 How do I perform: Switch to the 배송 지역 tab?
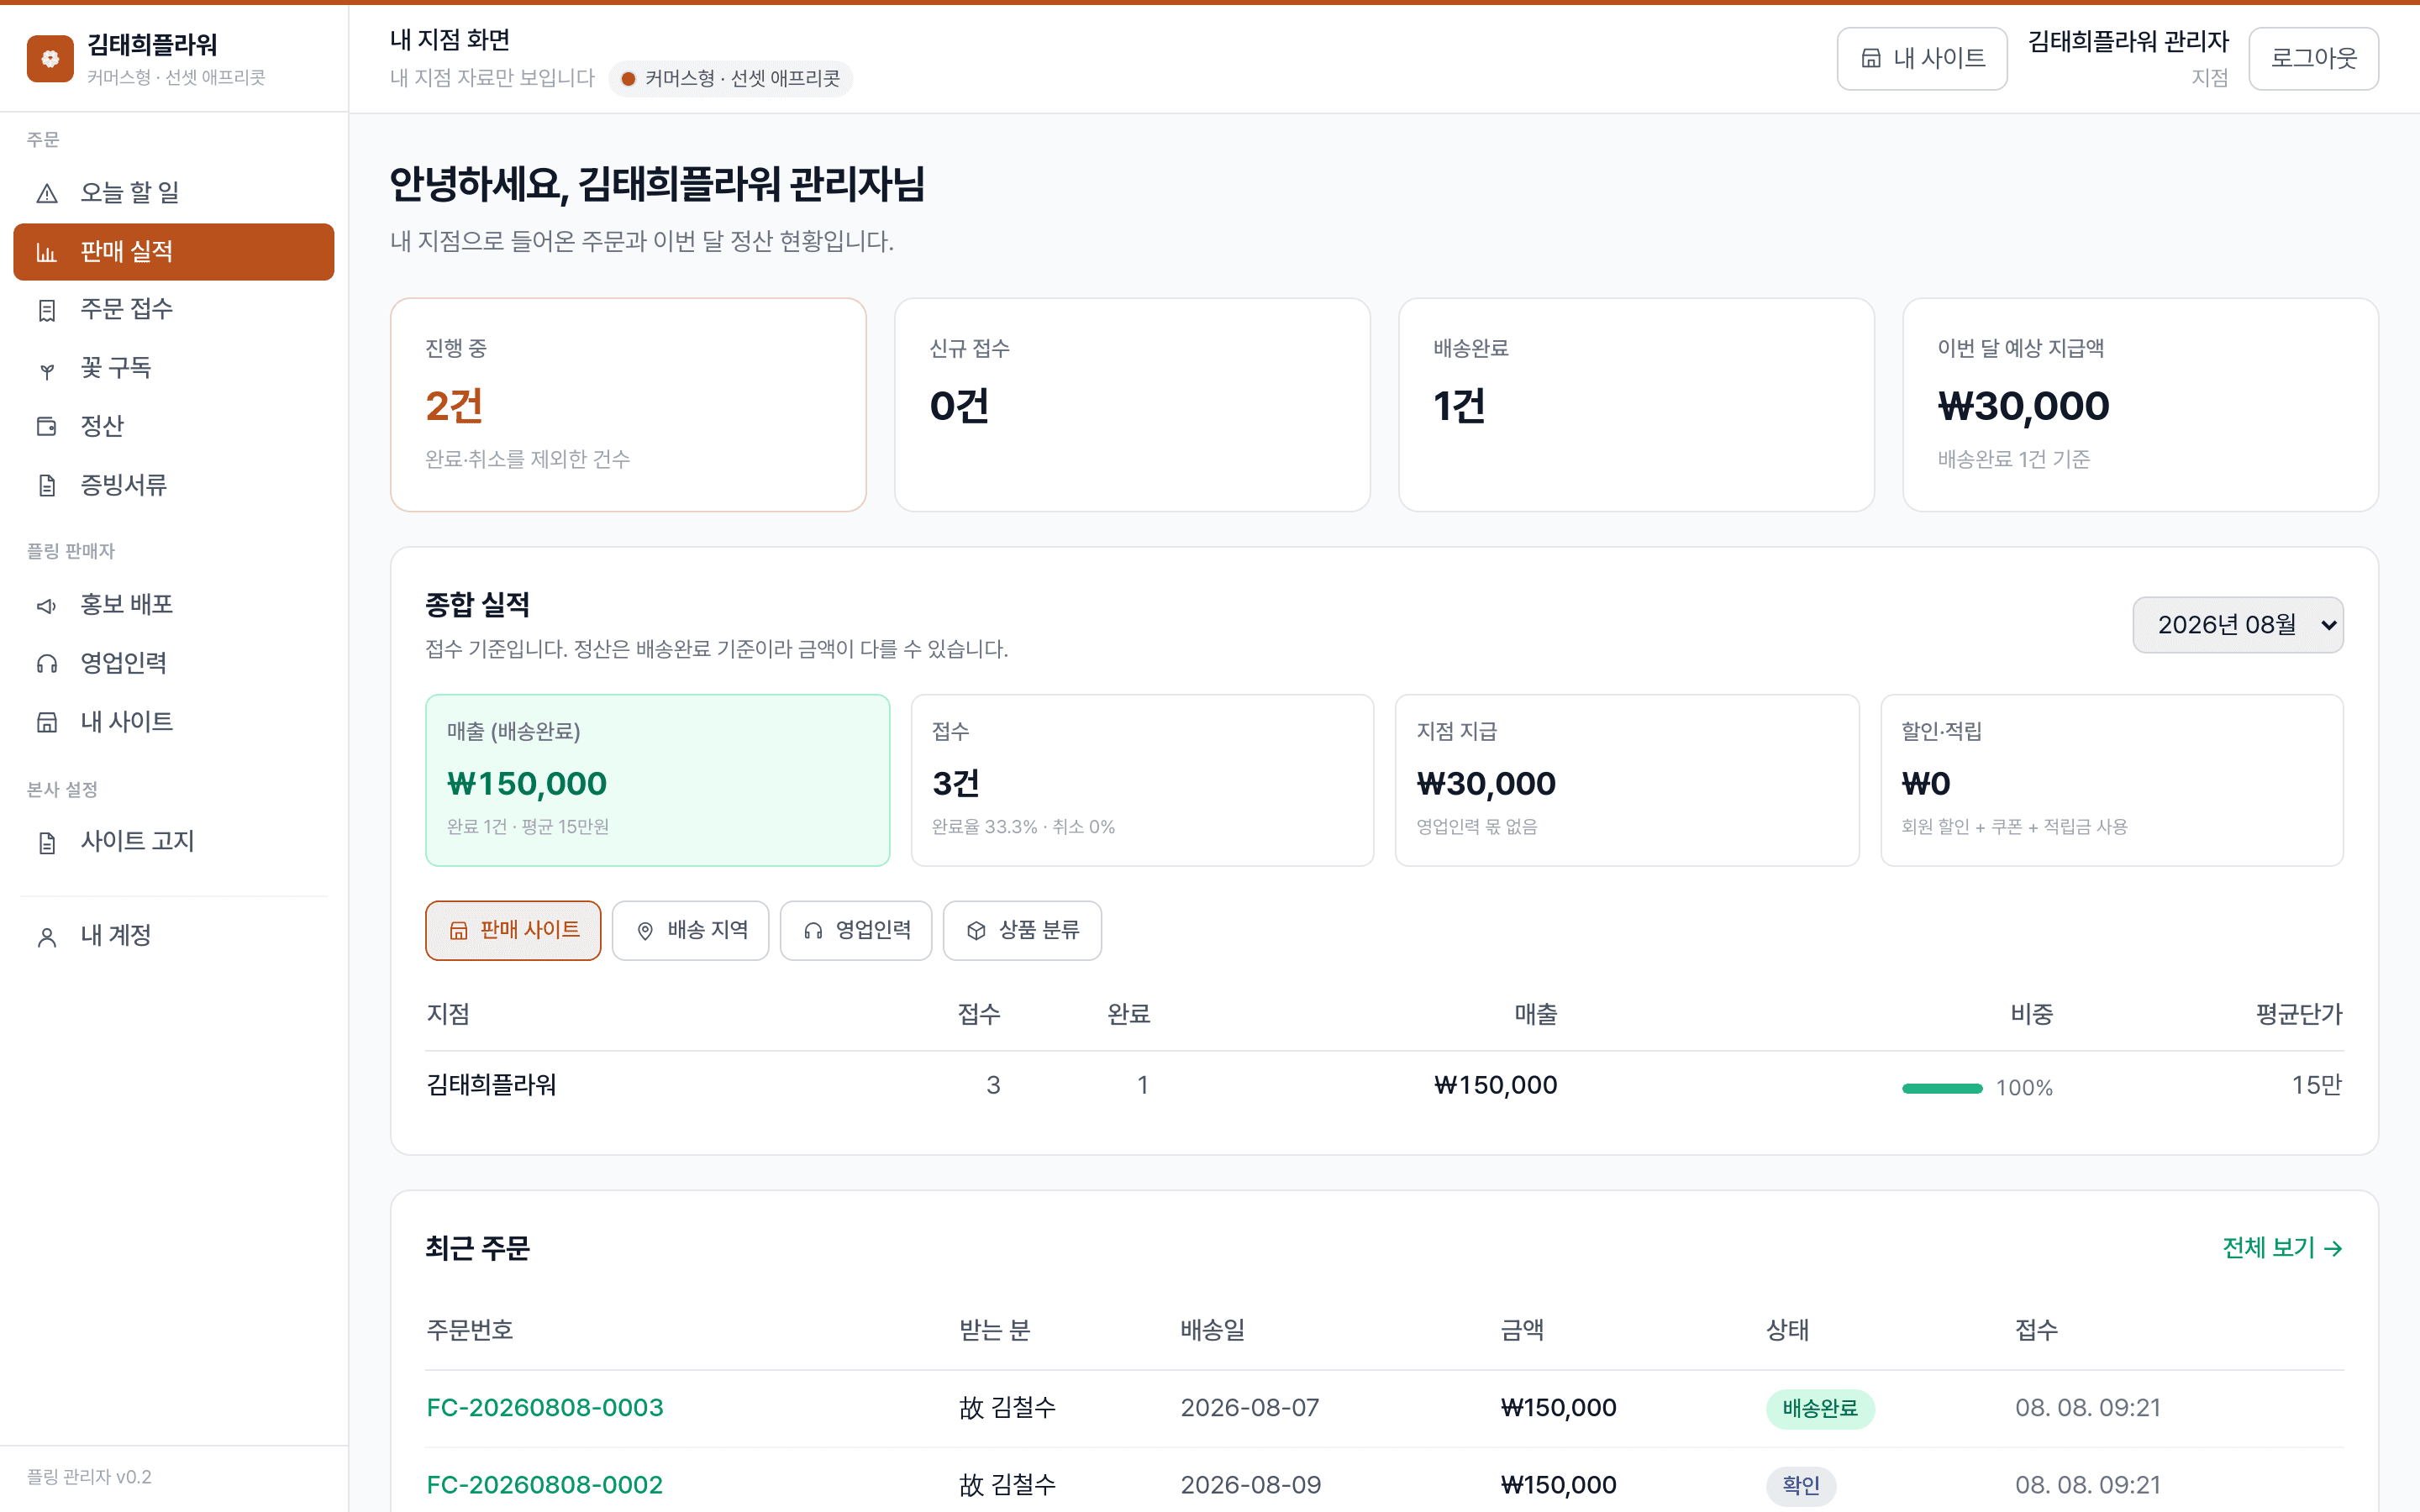click(x=690, y=931)
